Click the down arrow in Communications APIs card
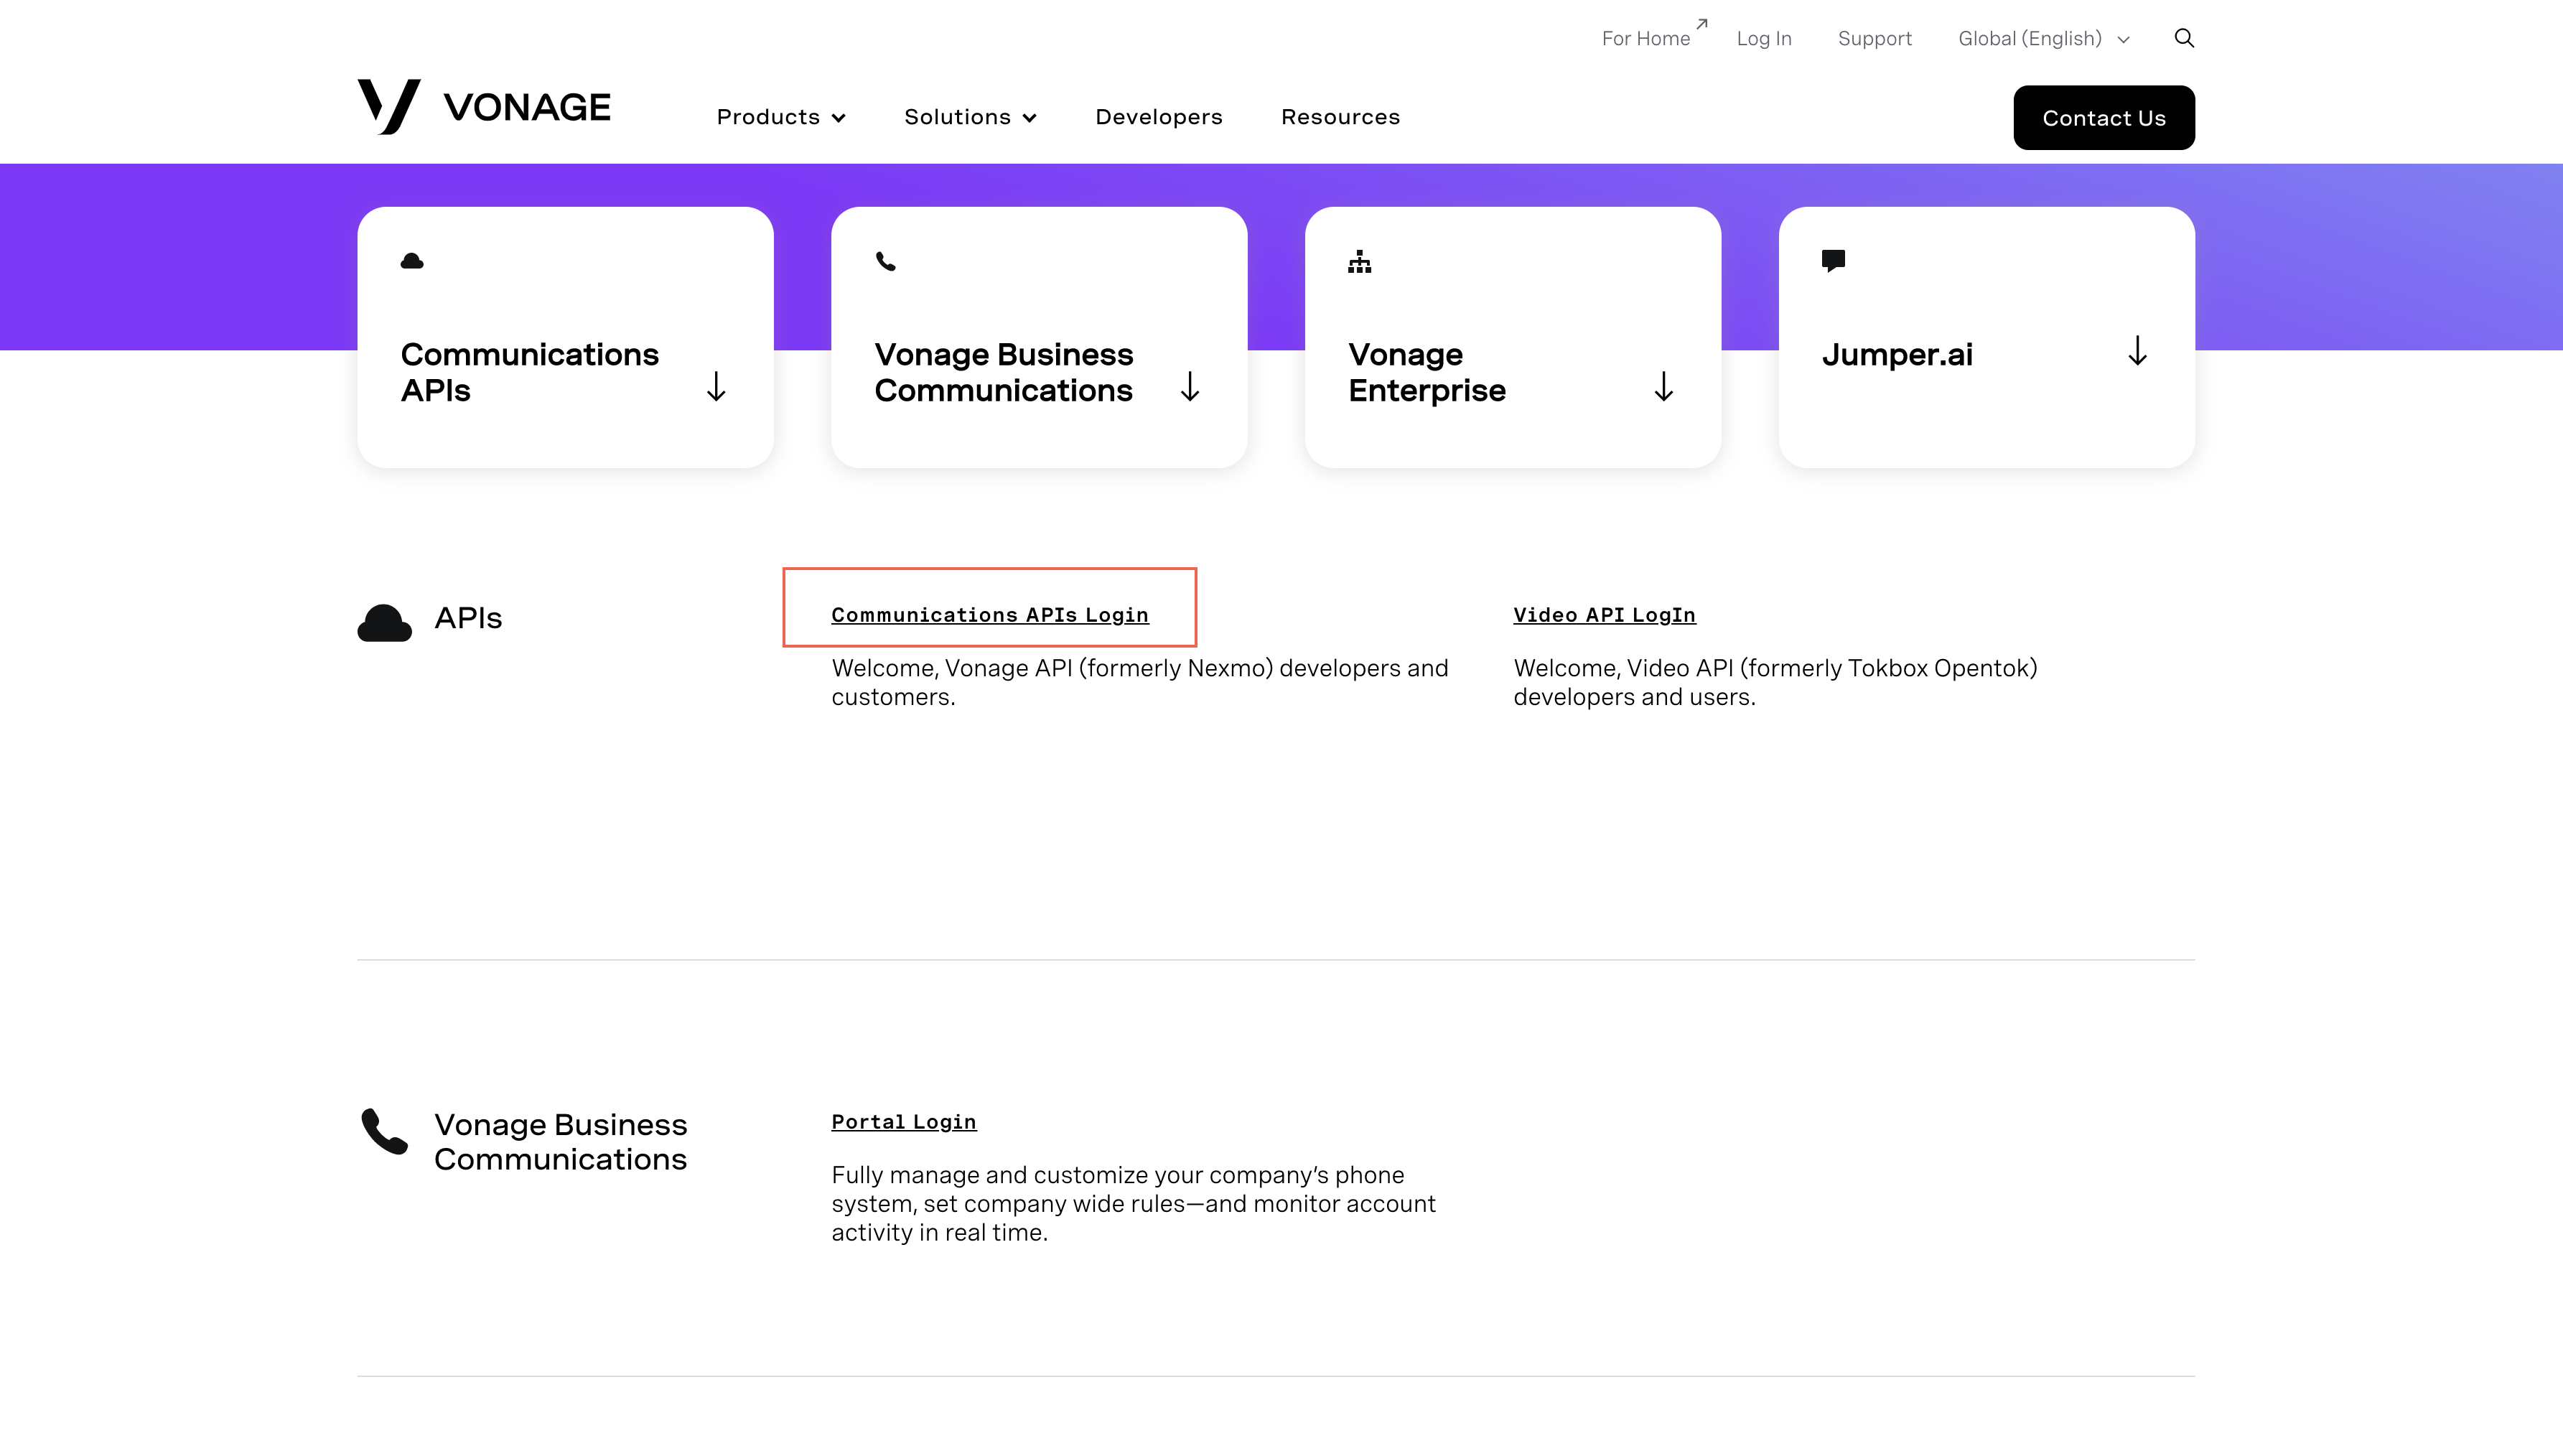 click(716, 386)
